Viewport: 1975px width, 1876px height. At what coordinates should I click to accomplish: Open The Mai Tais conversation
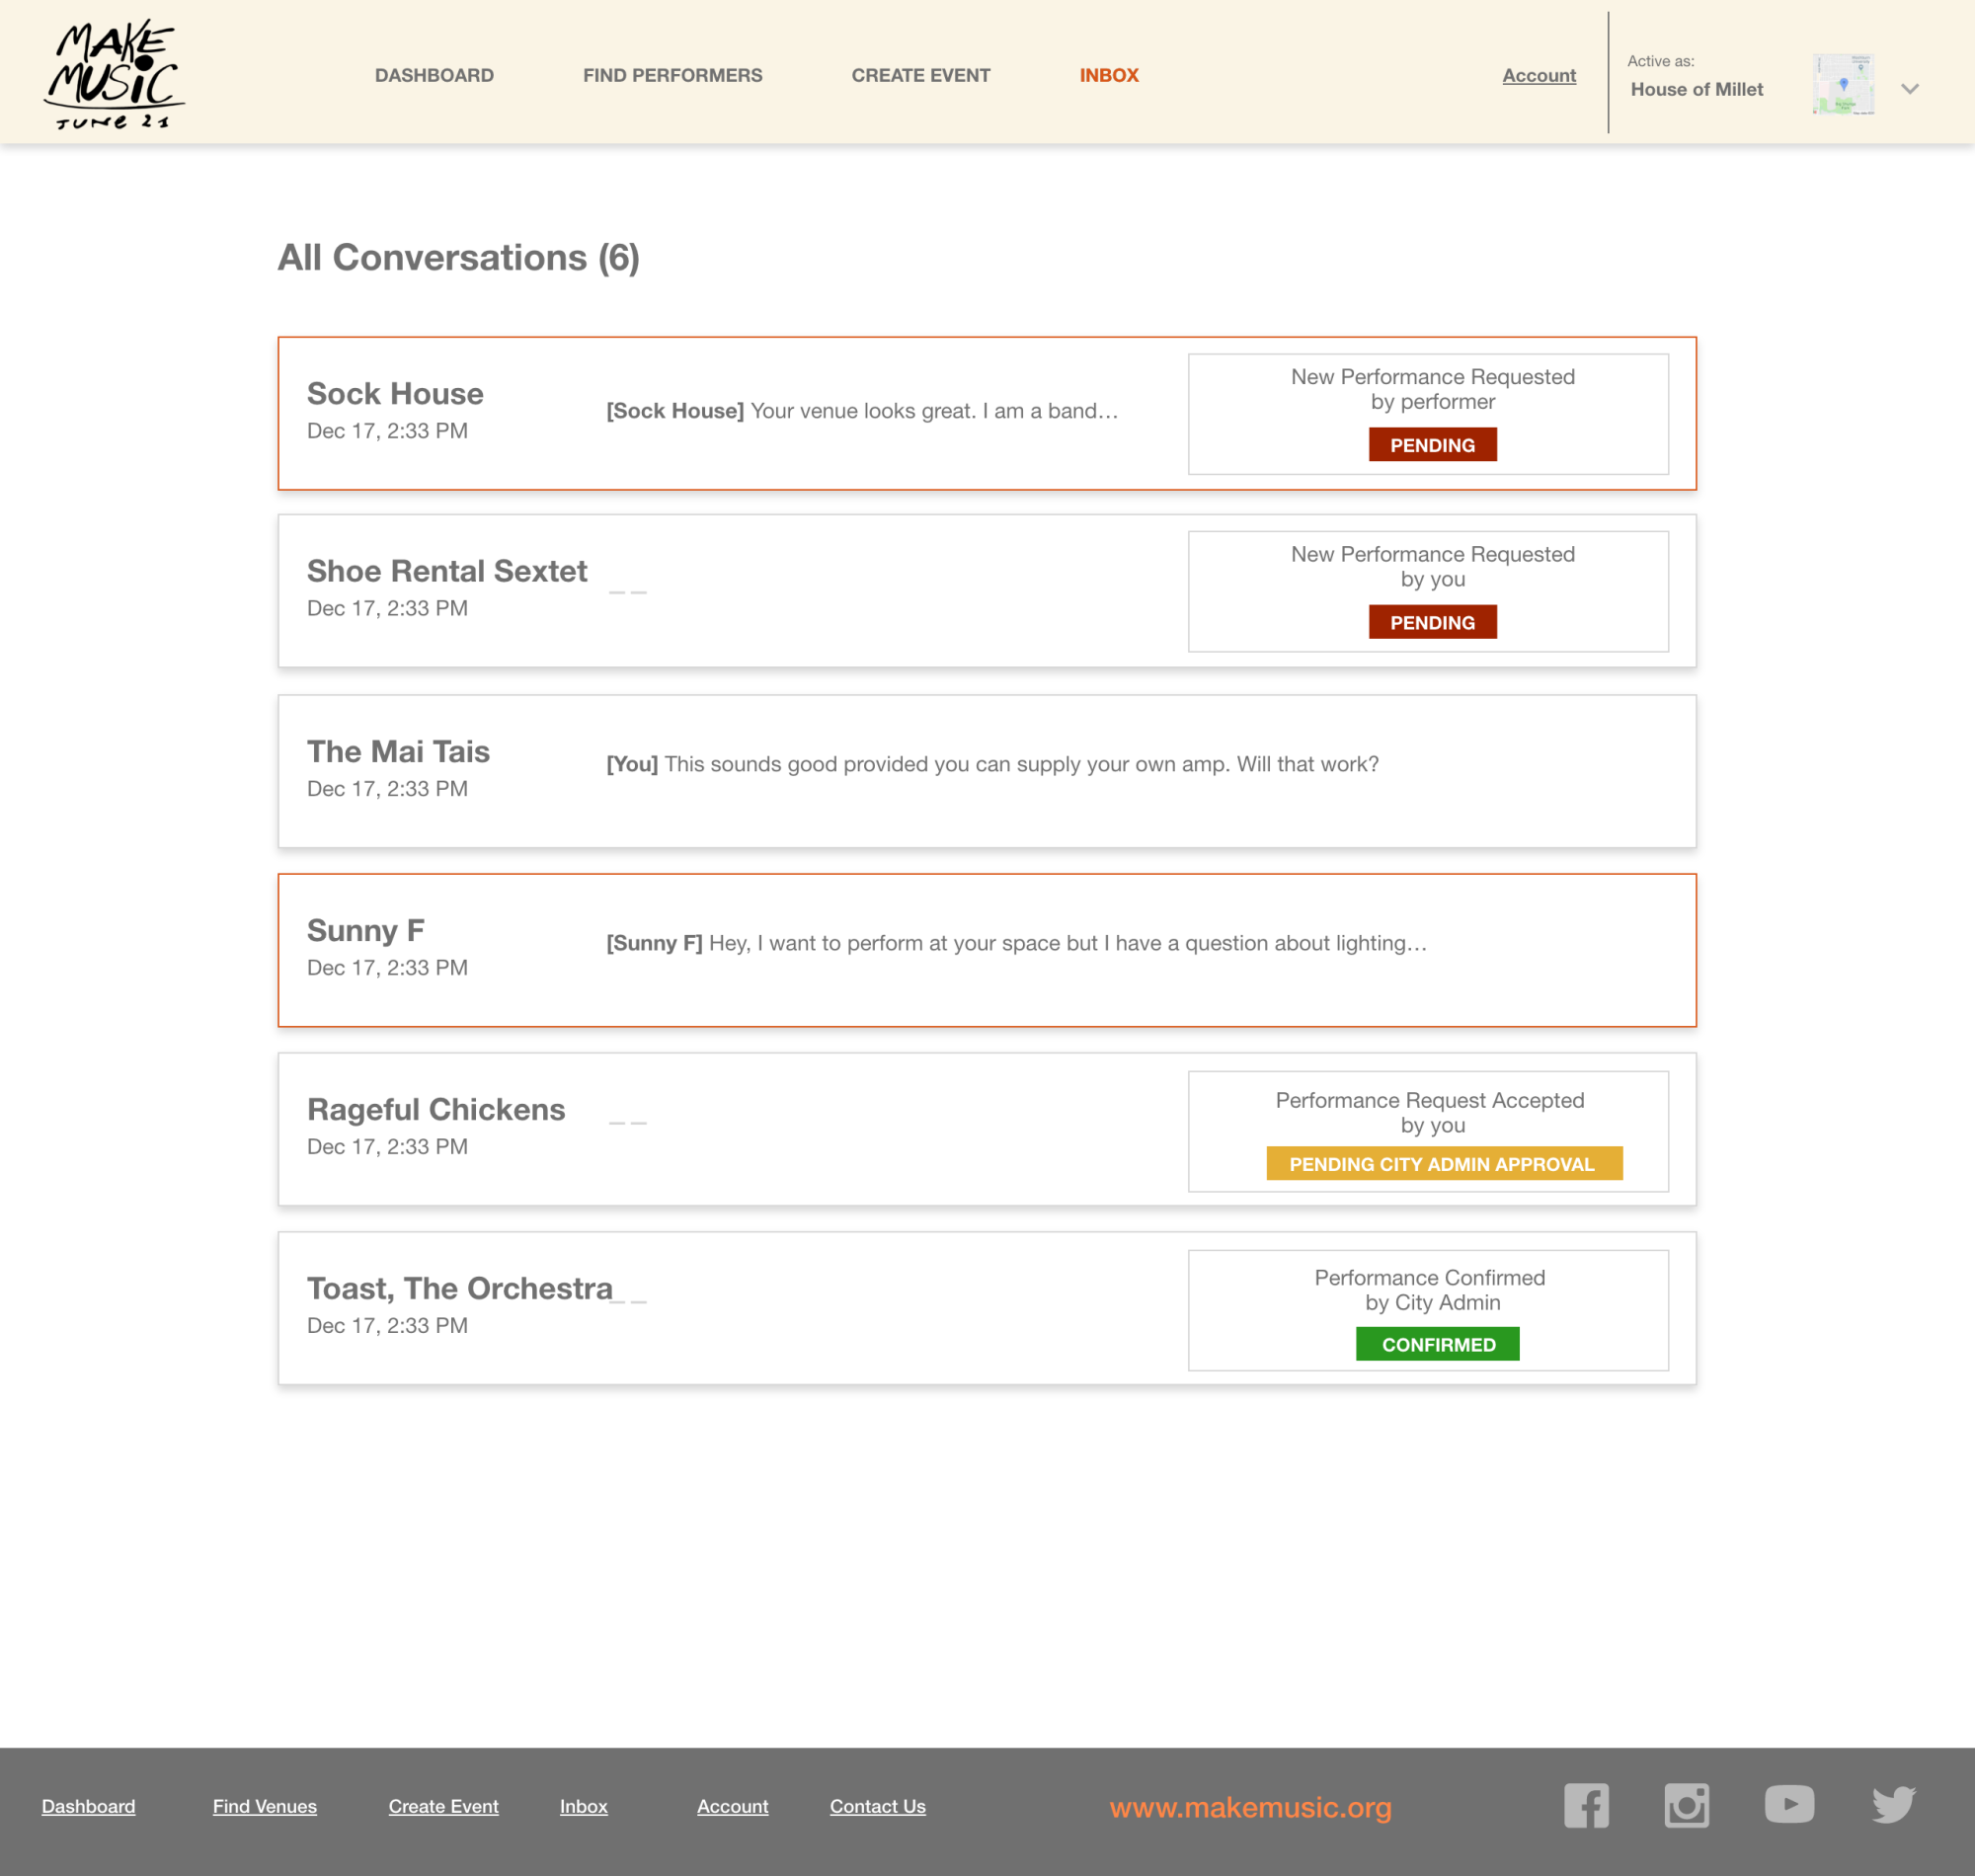tap(987, 771)
